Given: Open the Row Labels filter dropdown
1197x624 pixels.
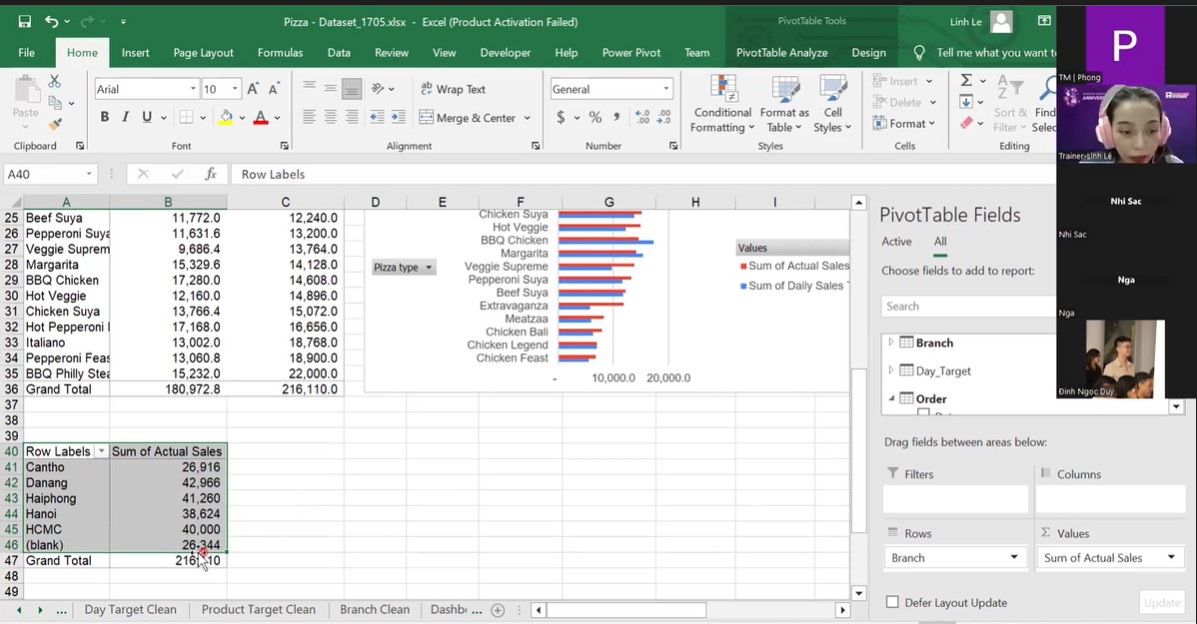Looking at the screenshot, I should tap(100, 452).
